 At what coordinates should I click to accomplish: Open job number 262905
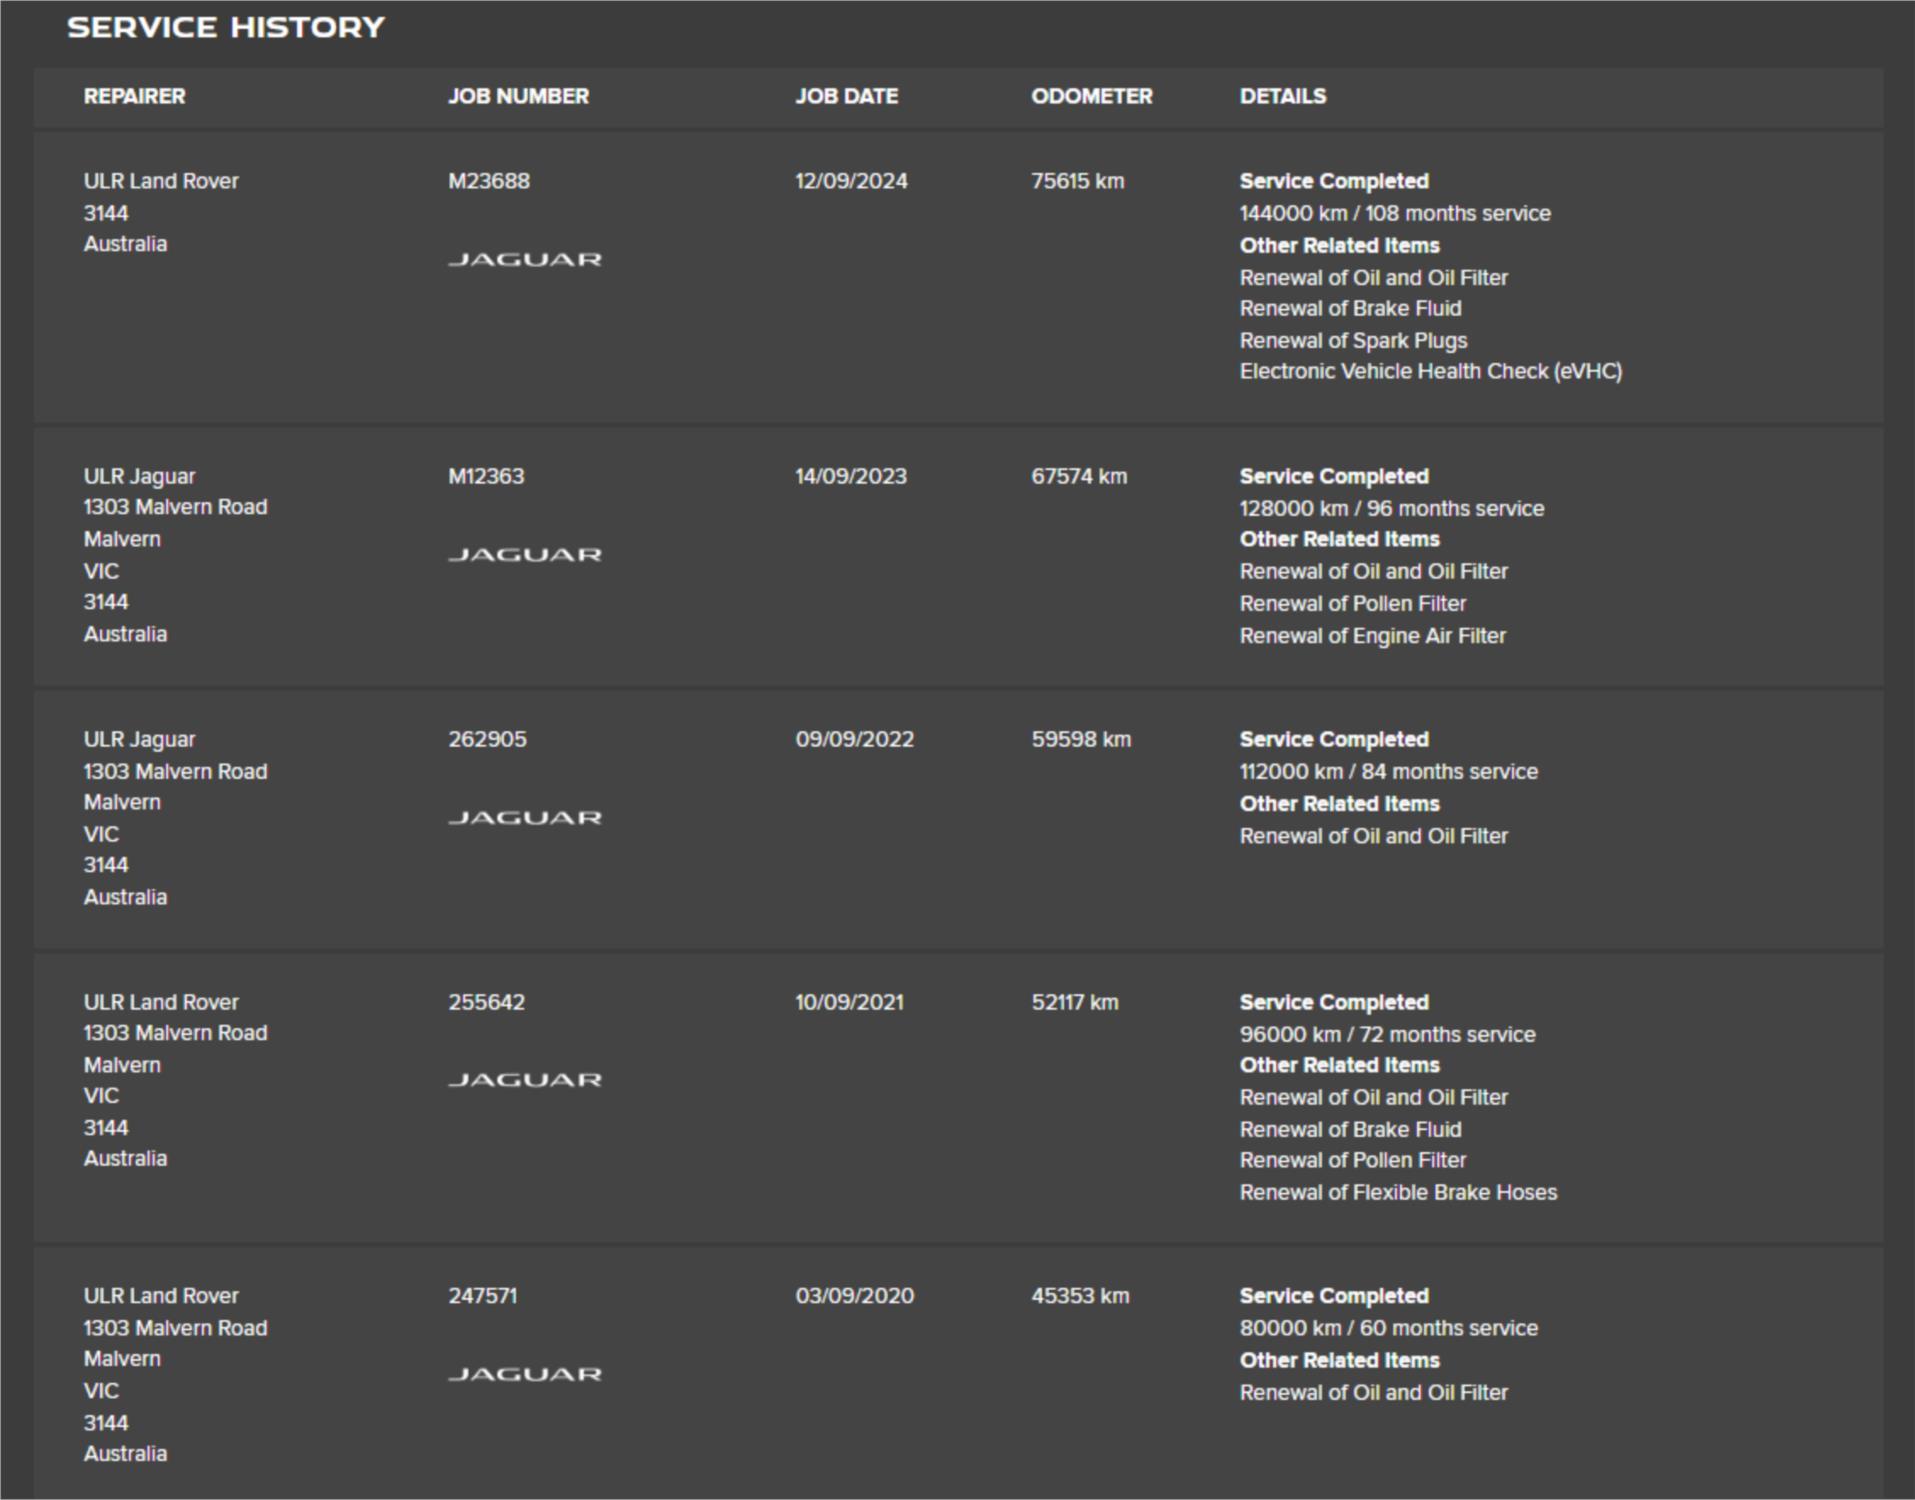pyautogui.click(x=487, y=739)
